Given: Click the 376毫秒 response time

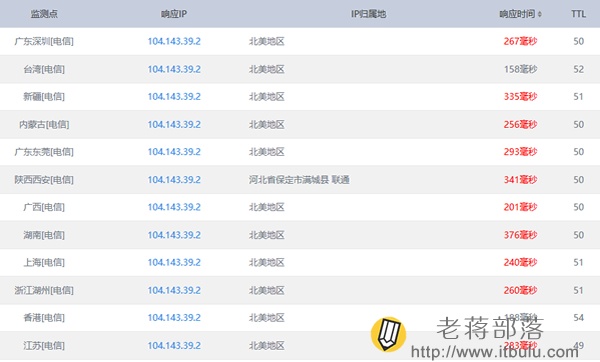Looking at the screenshot, I should pos(520,235).
